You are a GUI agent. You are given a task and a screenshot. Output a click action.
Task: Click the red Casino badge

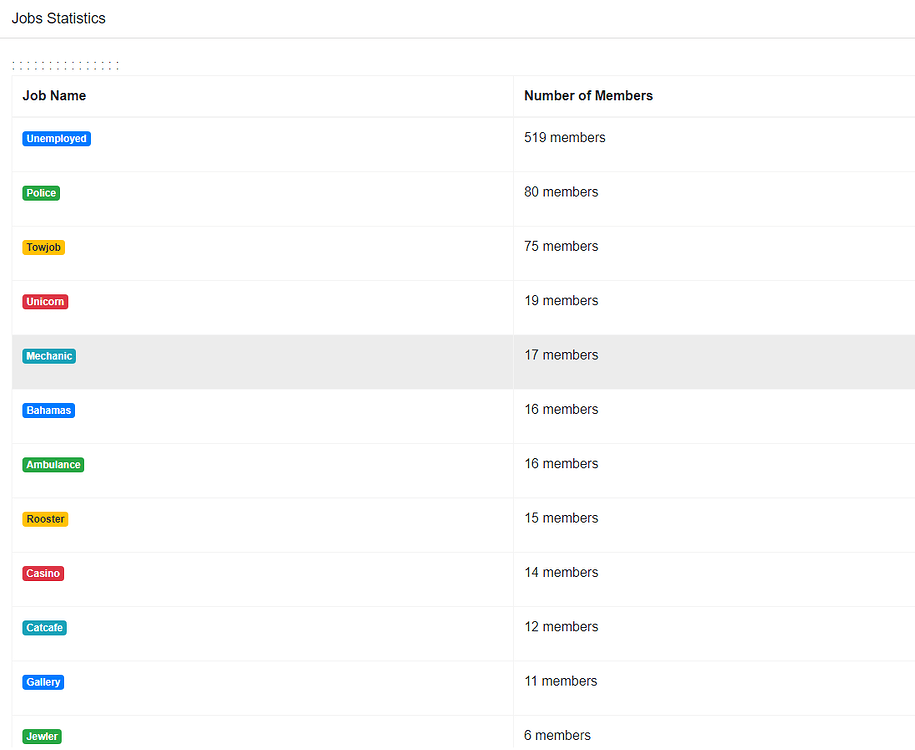pos(42,573)
